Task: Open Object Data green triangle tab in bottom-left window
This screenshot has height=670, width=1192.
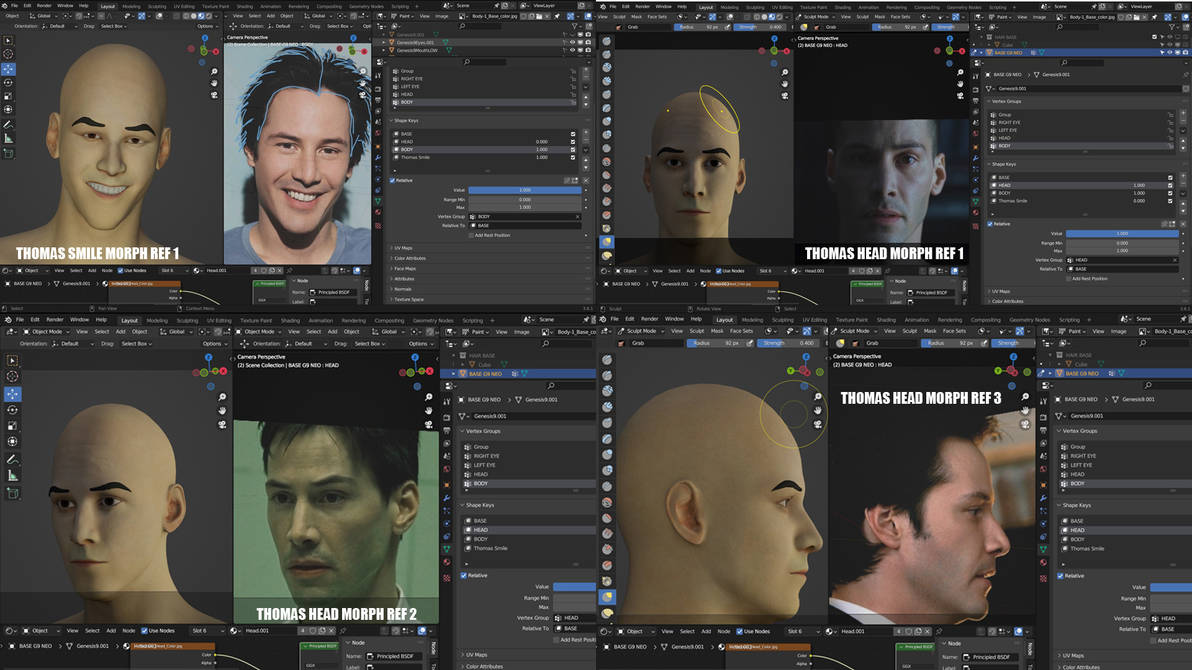Action: click(x=447, y=548)
